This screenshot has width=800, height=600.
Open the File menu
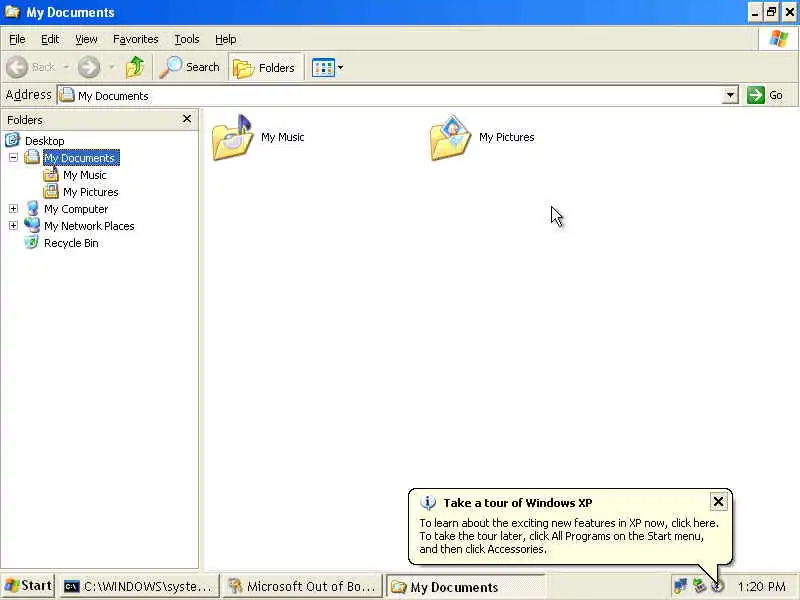17,39
